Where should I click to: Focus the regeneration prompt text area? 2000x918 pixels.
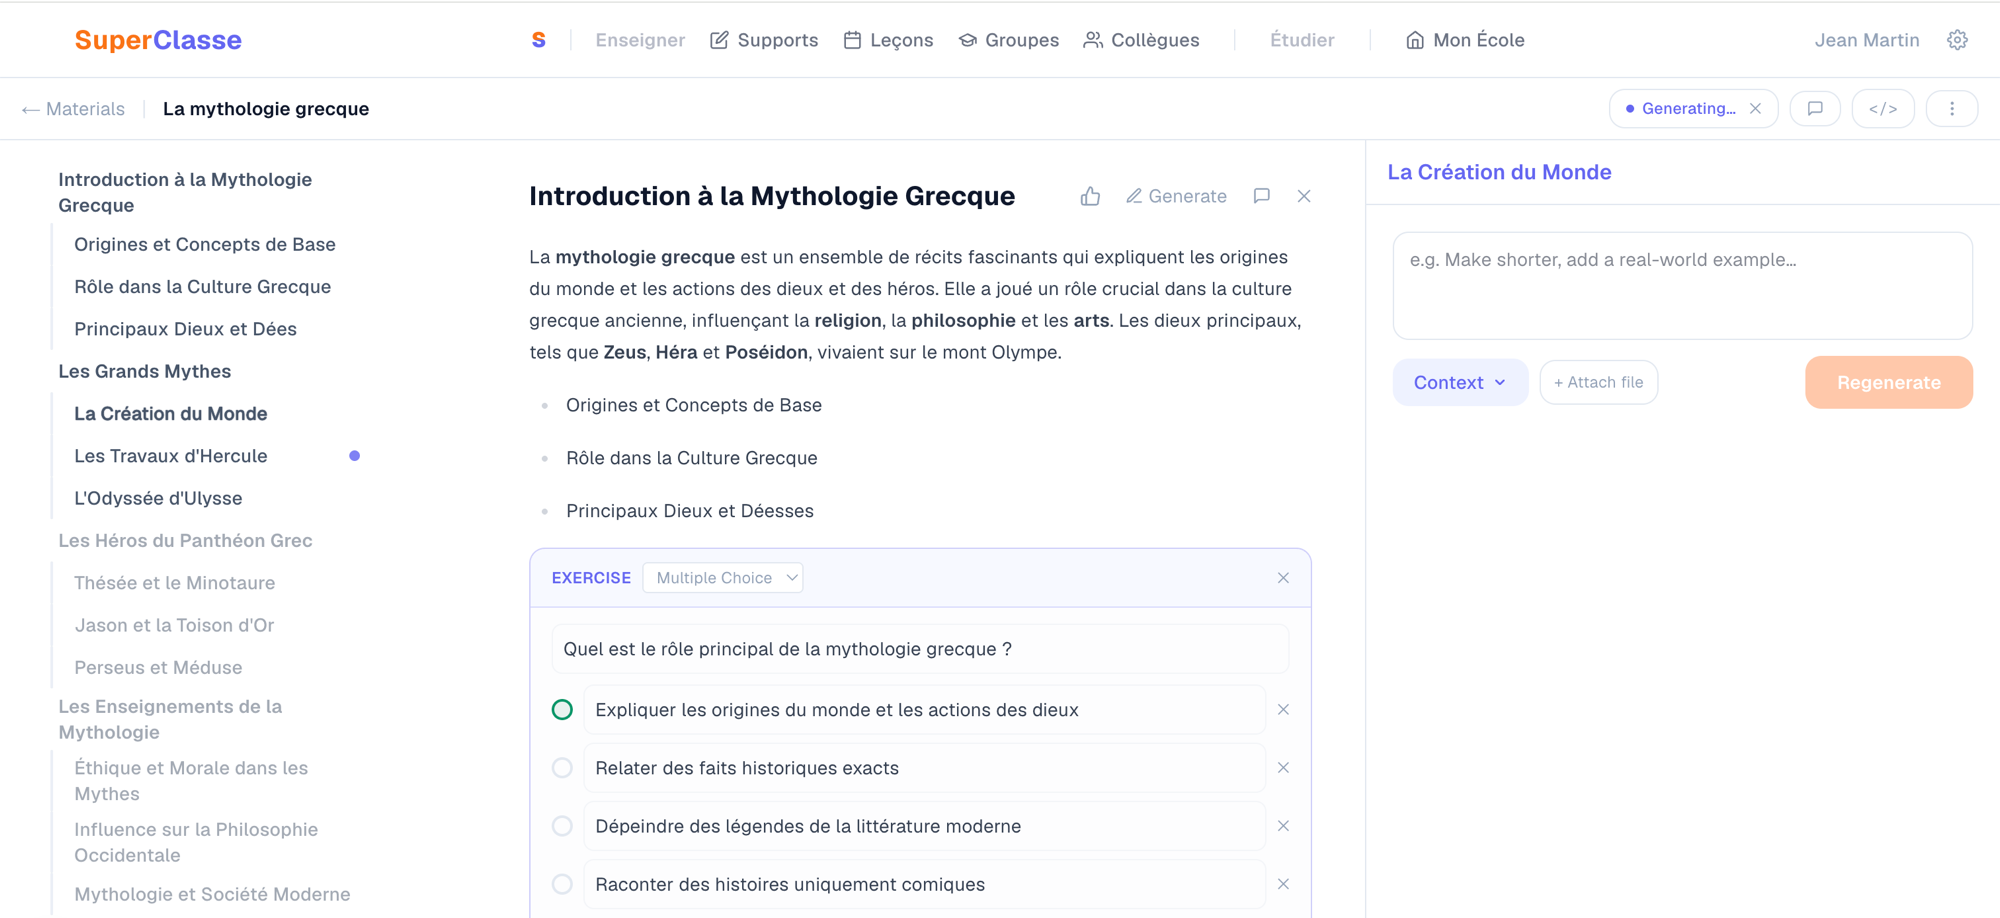coord(1682,286)
